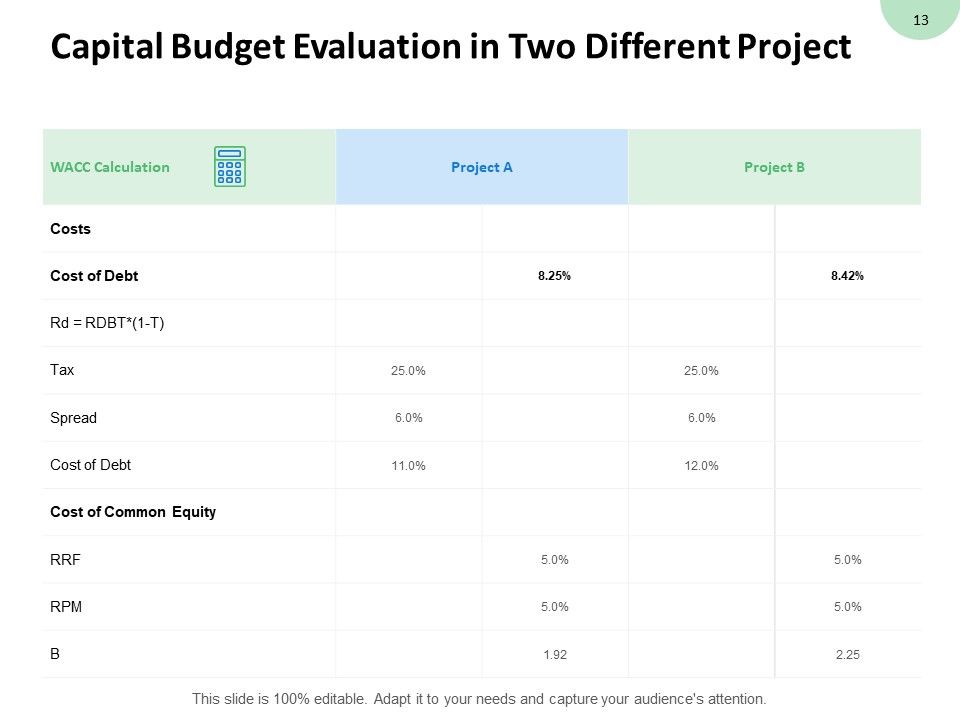This screenshot has height=720, width=960.
Task: Click the beta value 1.92
Action: pos(555,654)
